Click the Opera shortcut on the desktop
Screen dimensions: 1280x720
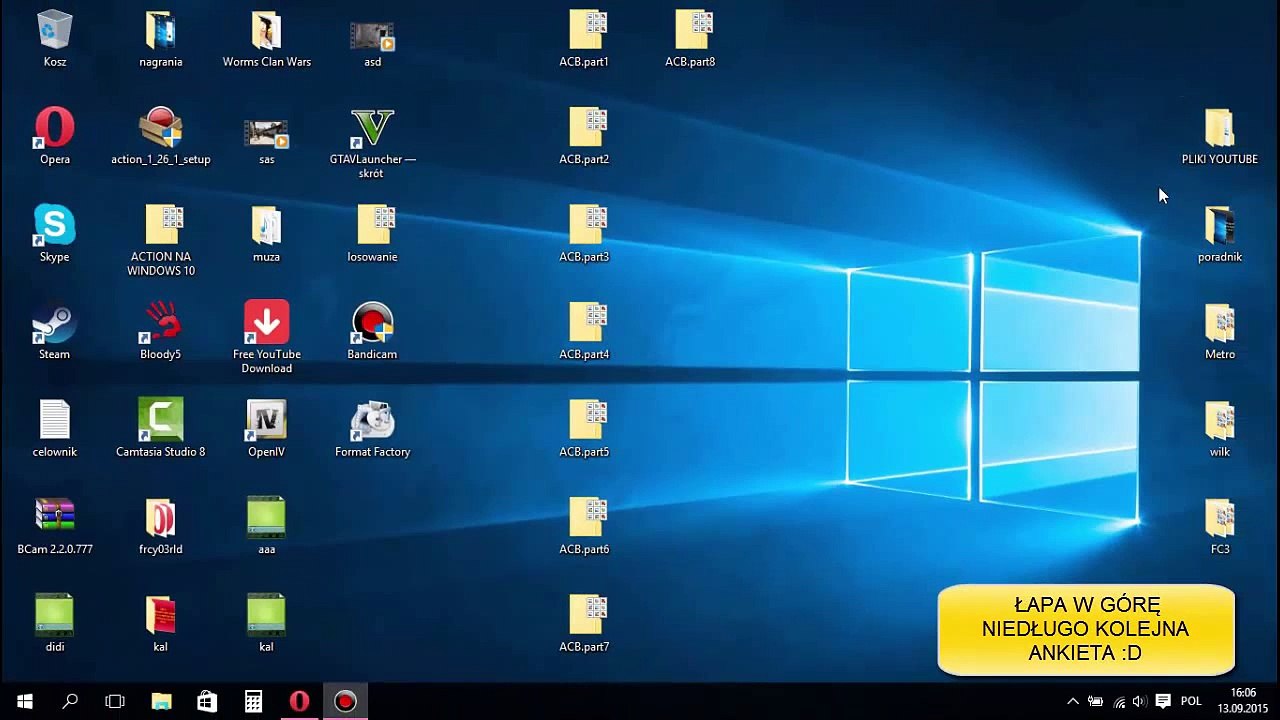tap(54, 128)
